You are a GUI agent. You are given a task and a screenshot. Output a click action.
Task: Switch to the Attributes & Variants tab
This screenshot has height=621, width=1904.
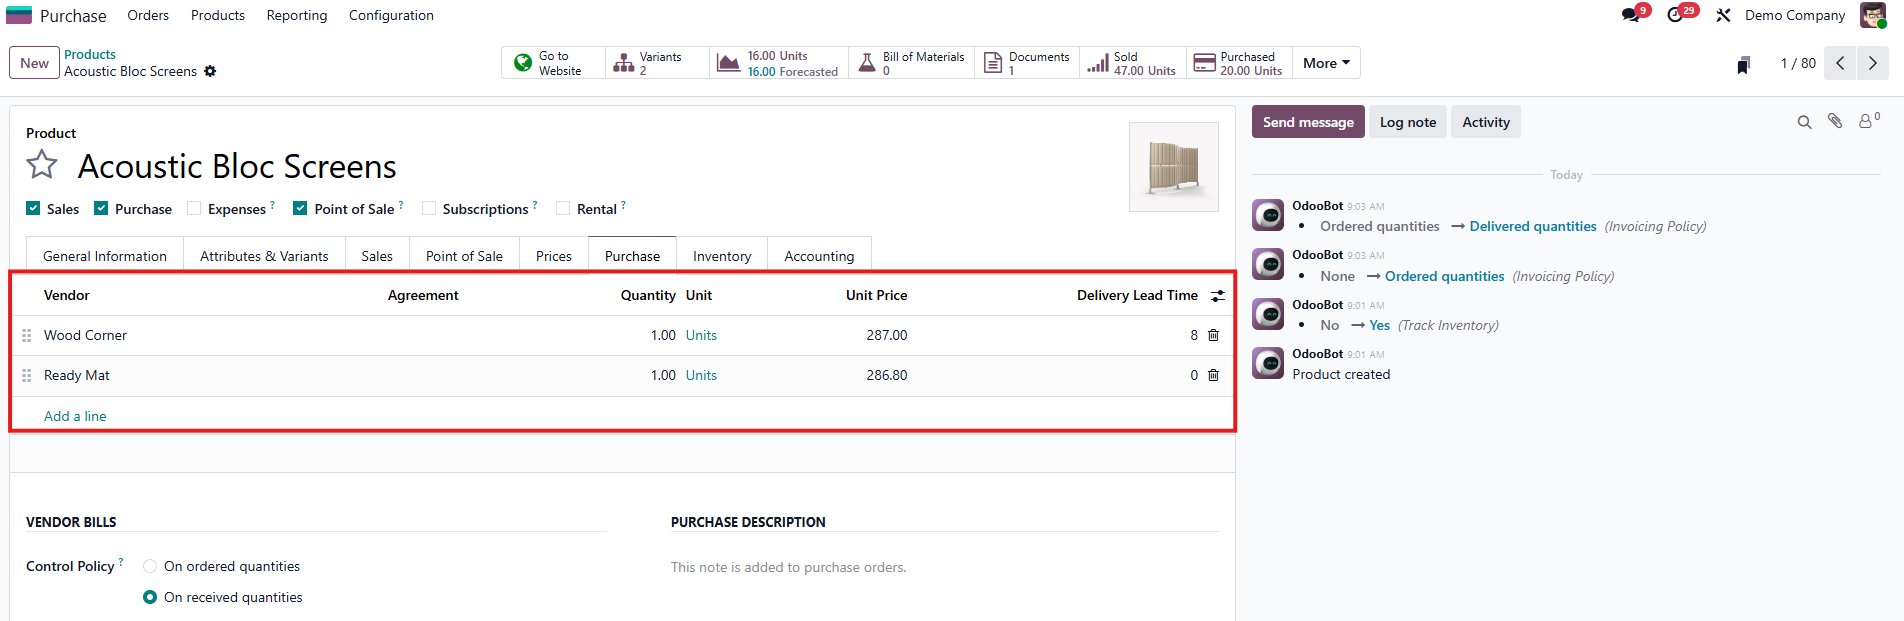[264, 256]
